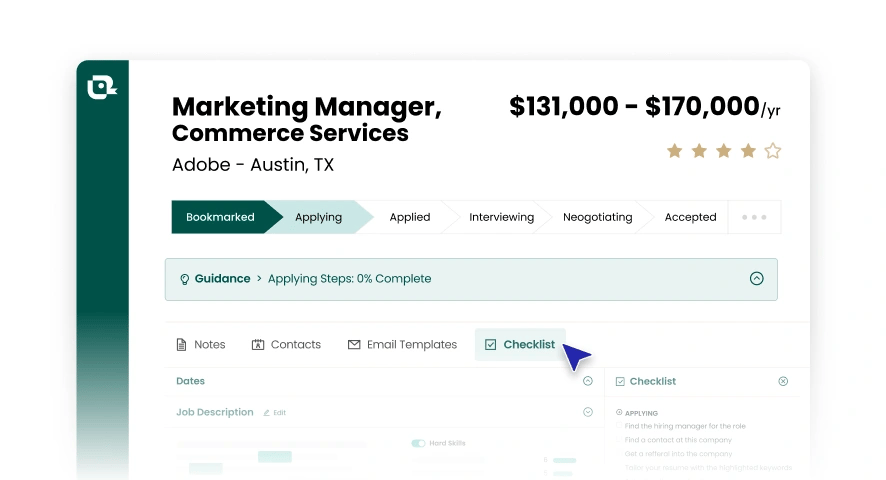The width and height of the screenshot is (886, 480).
Task: Collapse the Guidance panel with the chevron
Action: click(757, 278)
